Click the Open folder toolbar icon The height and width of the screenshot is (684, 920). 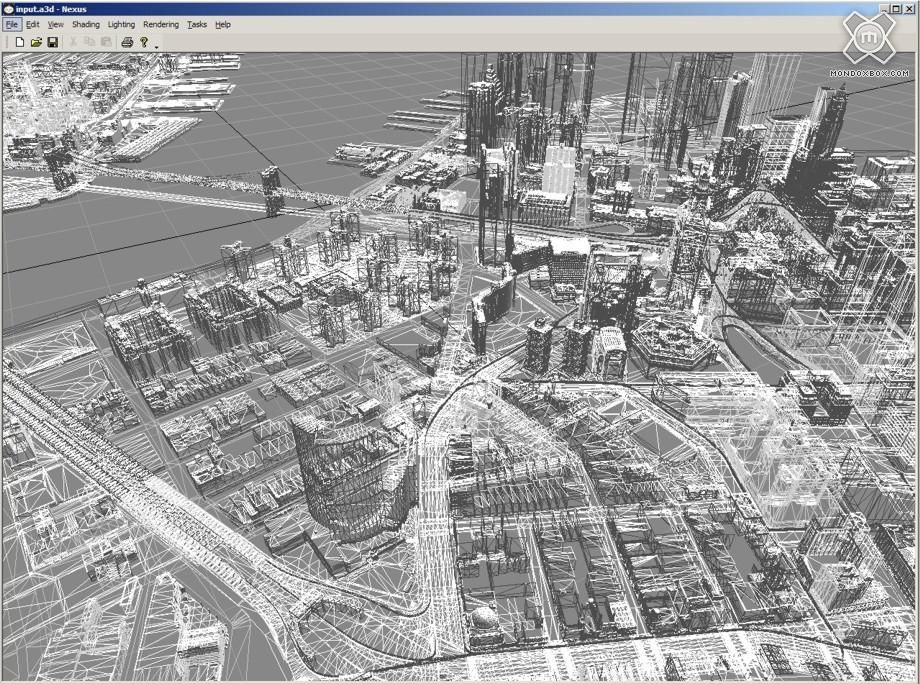[x=36, y=42]
